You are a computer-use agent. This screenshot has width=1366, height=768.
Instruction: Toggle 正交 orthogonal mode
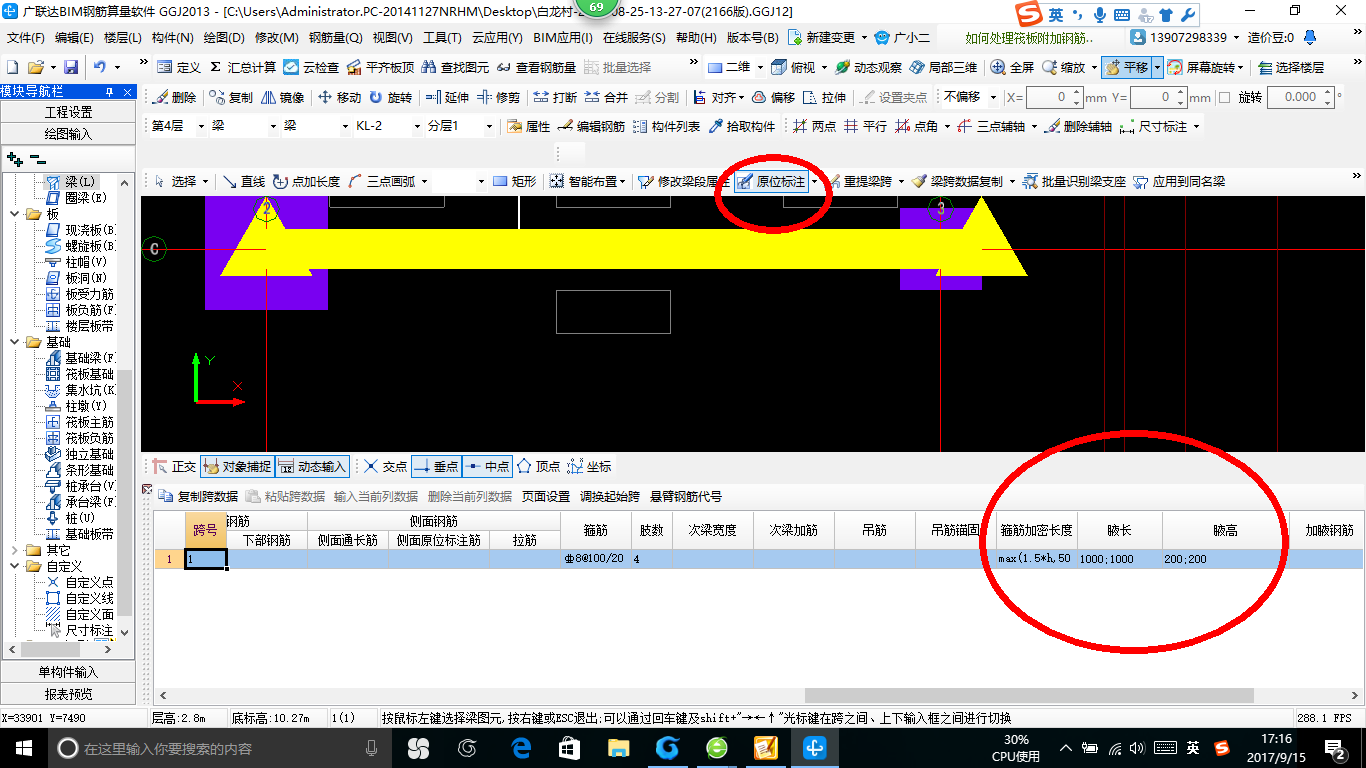174,466
